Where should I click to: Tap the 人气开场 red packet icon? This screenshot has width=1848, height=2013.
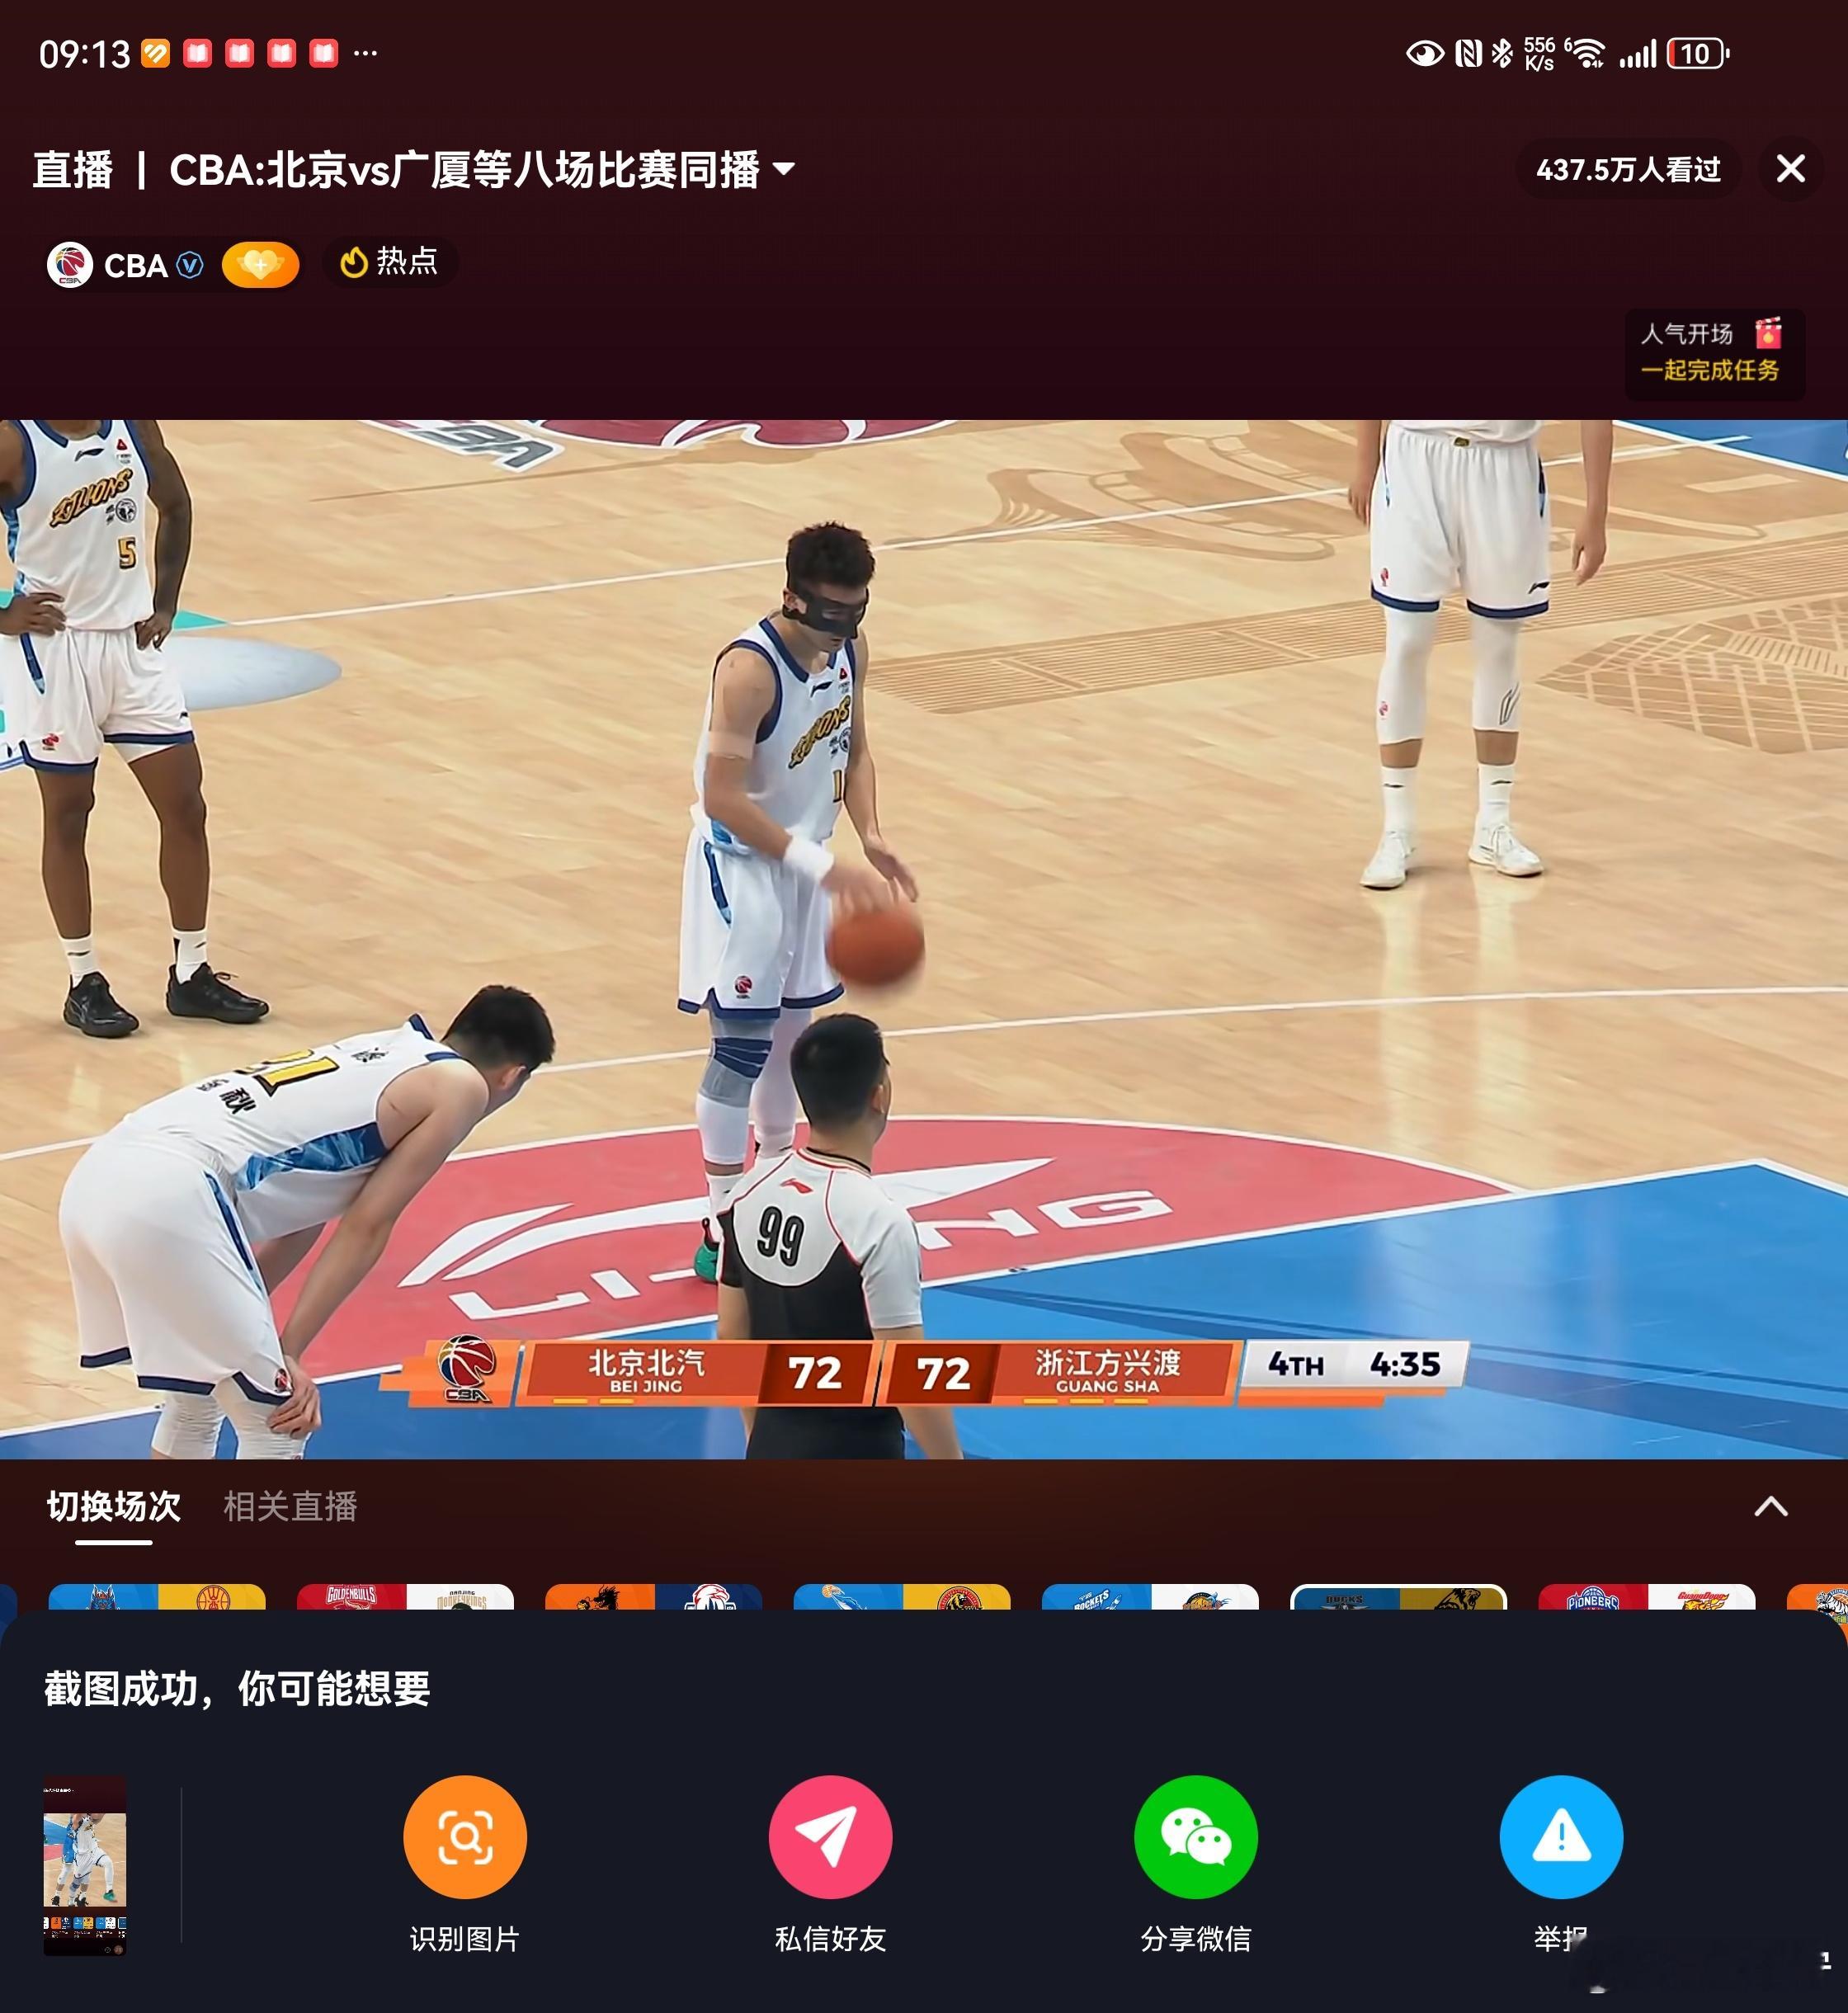pyautogui.click(x=1767, y=333)
